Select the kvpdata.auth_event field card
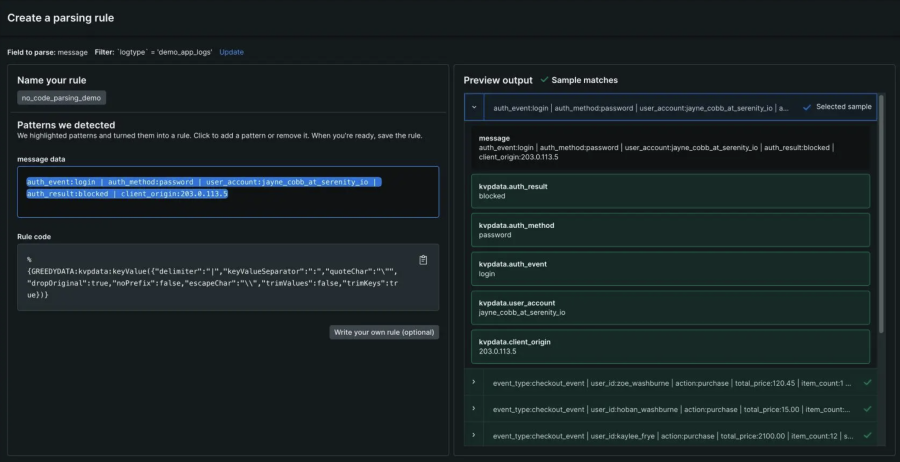Viewport: 900px width, 462px height. coord(670,269)
